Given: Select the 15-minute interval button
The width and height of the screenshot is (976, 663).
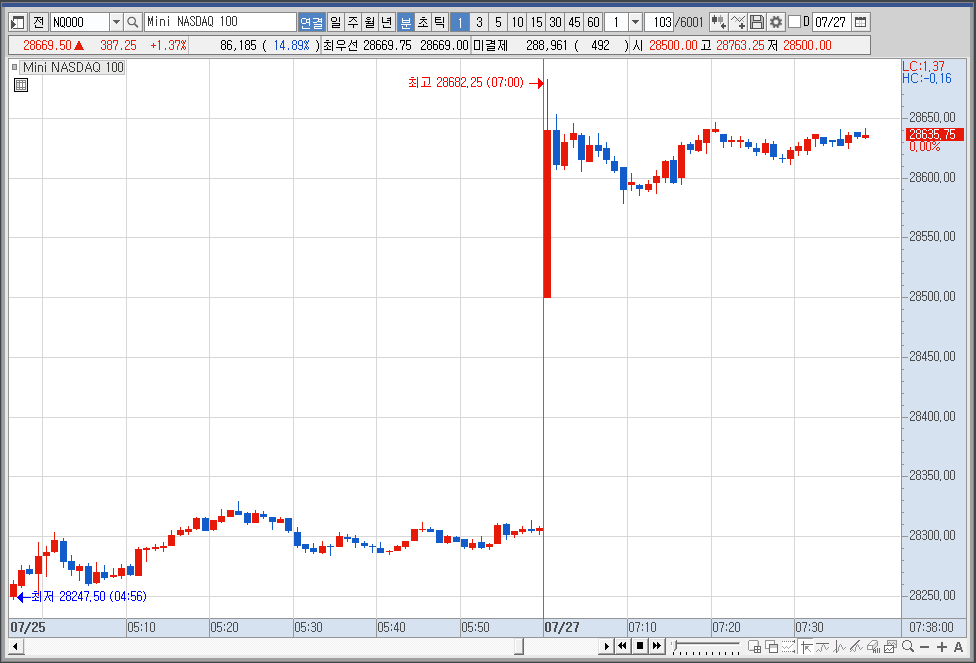Looking at the screenshot, I should 536,22.
